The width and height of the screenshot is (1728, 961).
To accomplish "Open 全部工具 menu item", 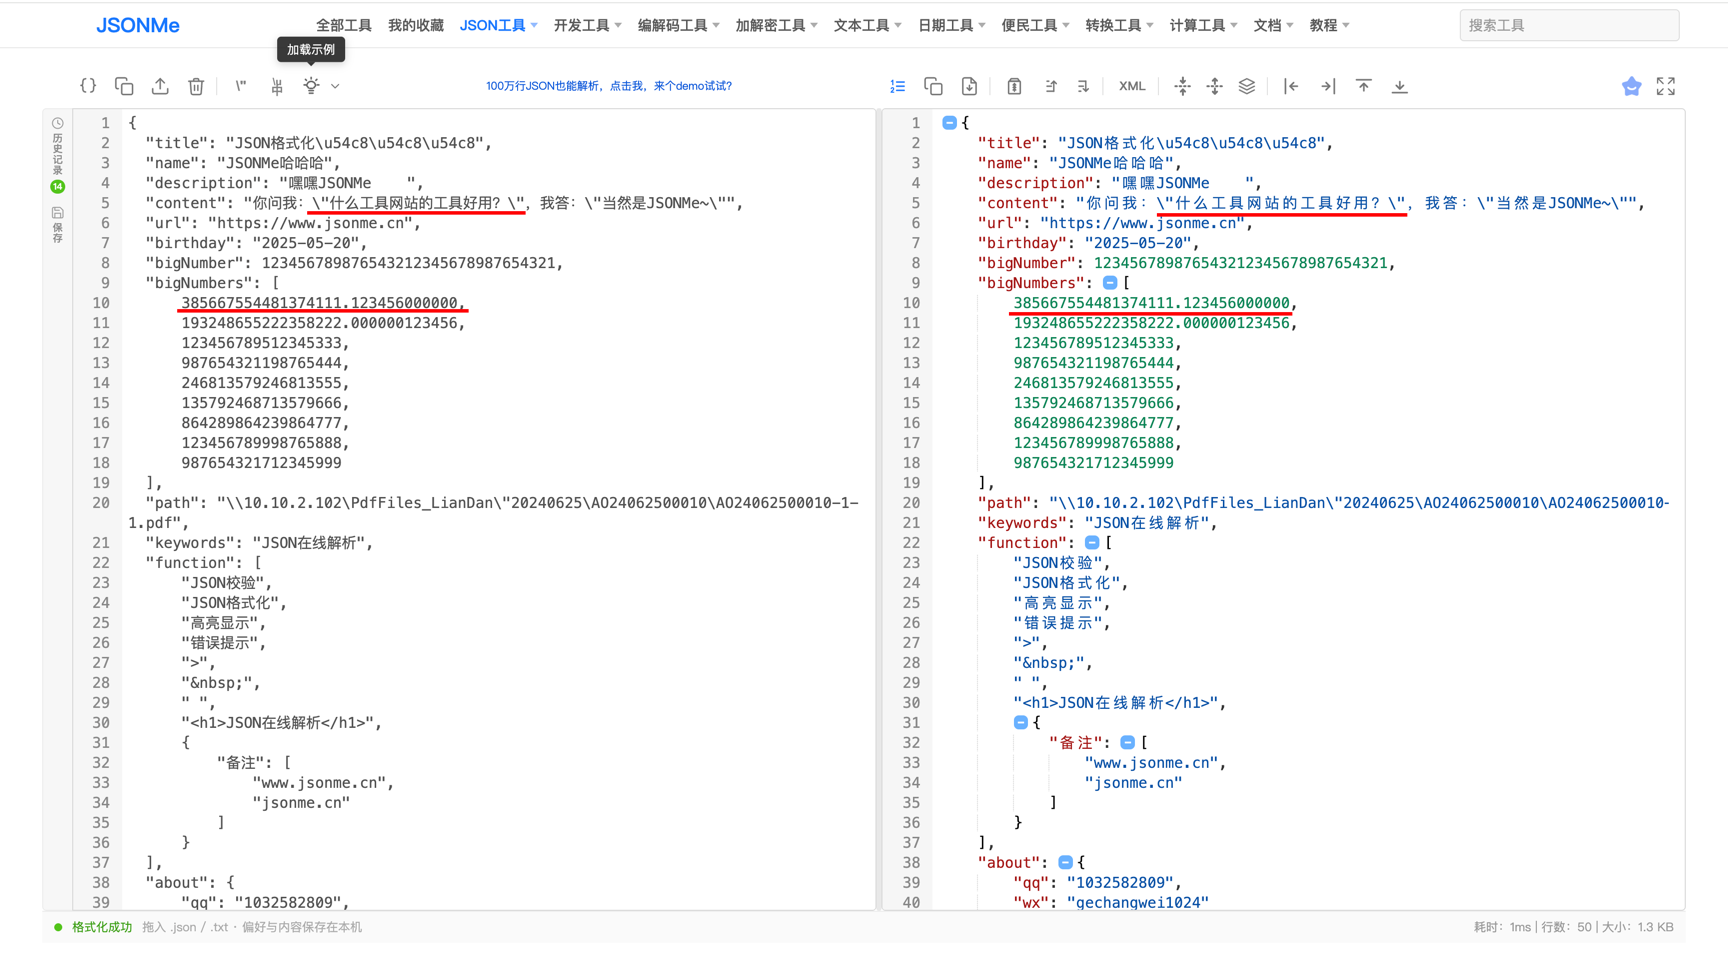I will point(344,25).
